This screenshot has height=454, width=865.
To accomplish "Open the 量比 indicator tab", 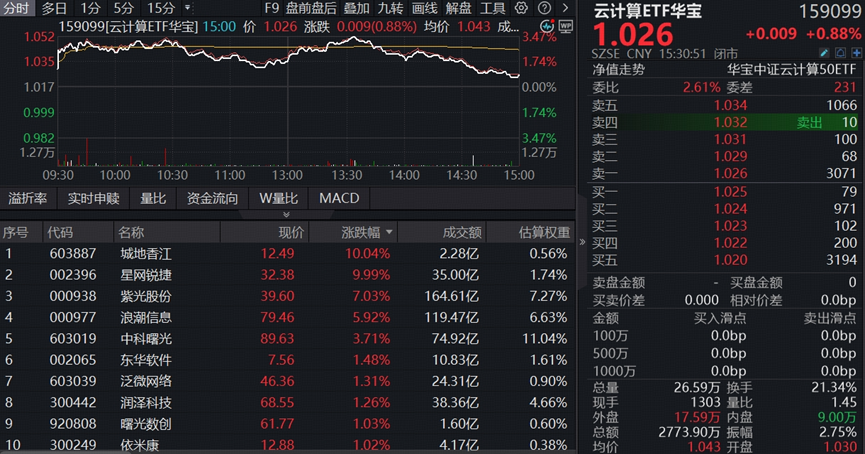I will click(153, 199).
